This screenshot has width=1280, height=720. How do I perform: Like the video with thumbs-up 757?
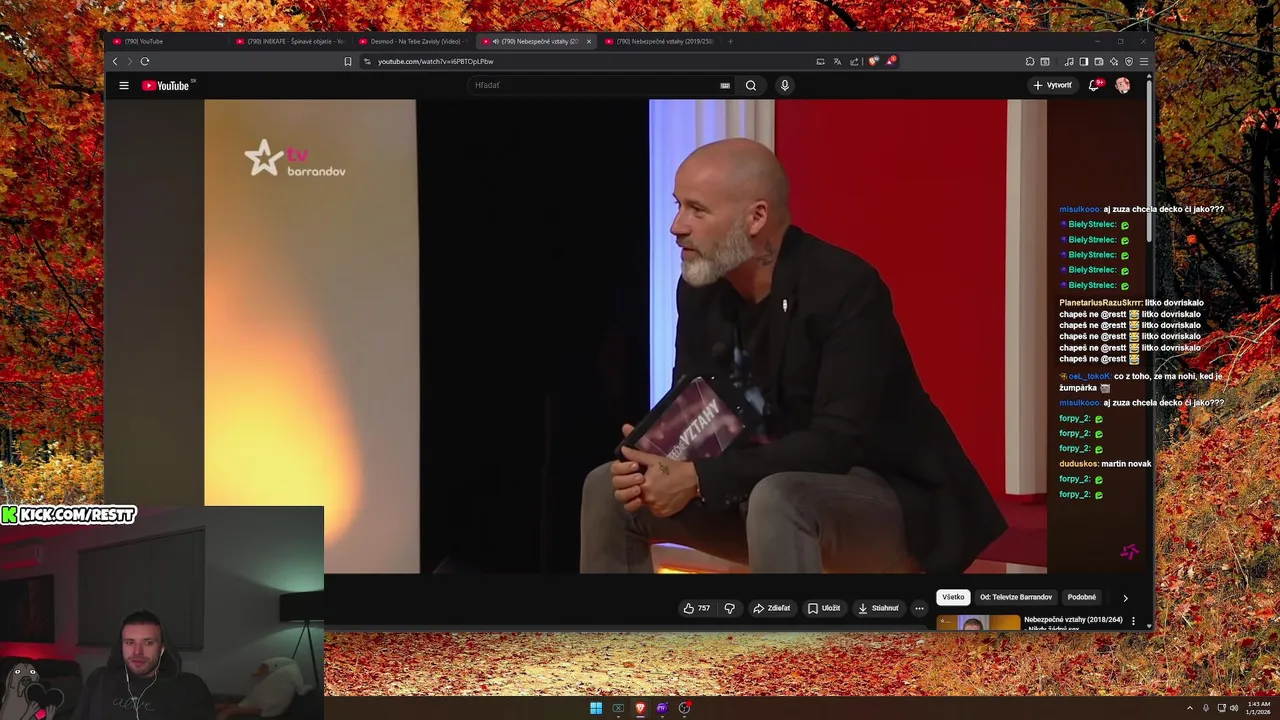pos(697,608)
